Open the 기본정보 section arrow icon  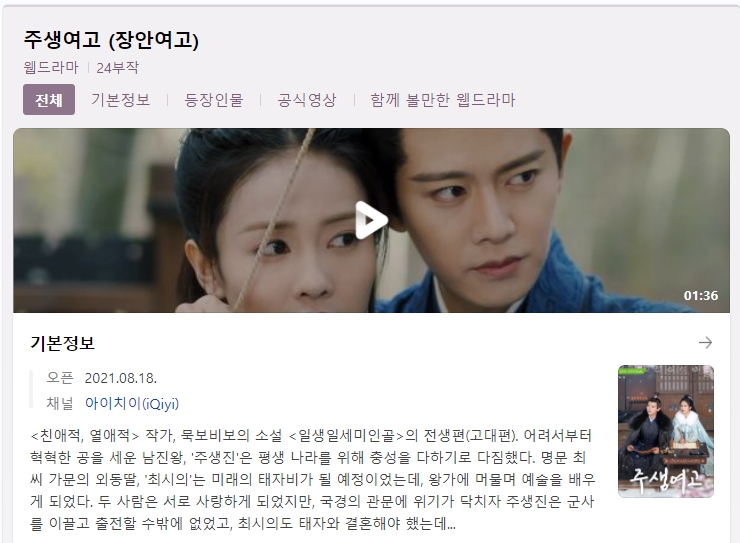705,343
